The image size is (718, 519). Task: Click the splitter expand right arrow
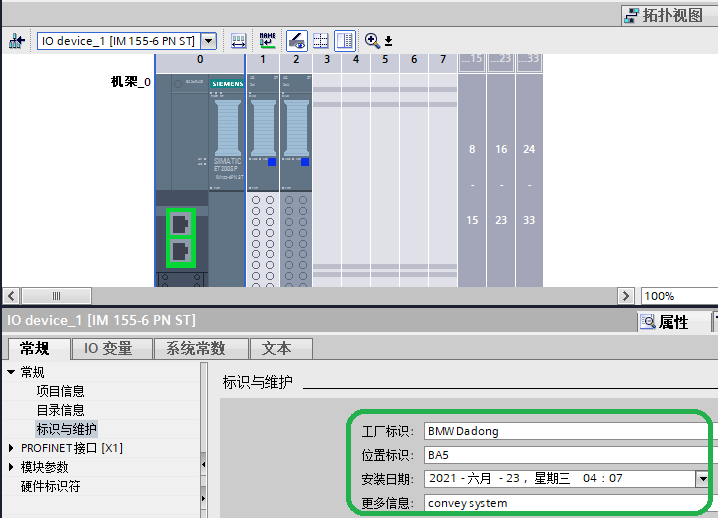[204, 498]
